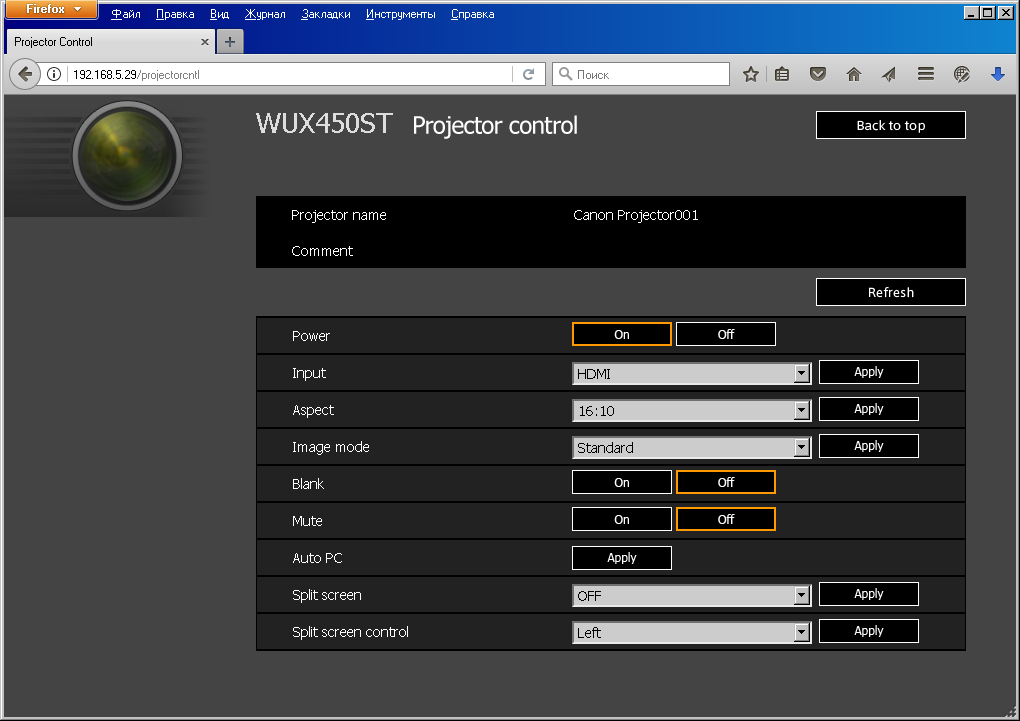Open Split screen control dropdown showing Left
Image resolution: width=1020 pixels, height=721 pixels.
691,633
